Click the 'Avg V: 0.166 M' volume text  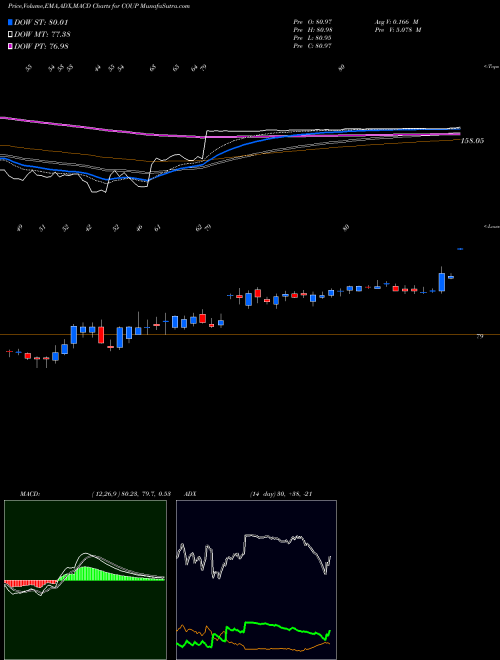(398, 21)
